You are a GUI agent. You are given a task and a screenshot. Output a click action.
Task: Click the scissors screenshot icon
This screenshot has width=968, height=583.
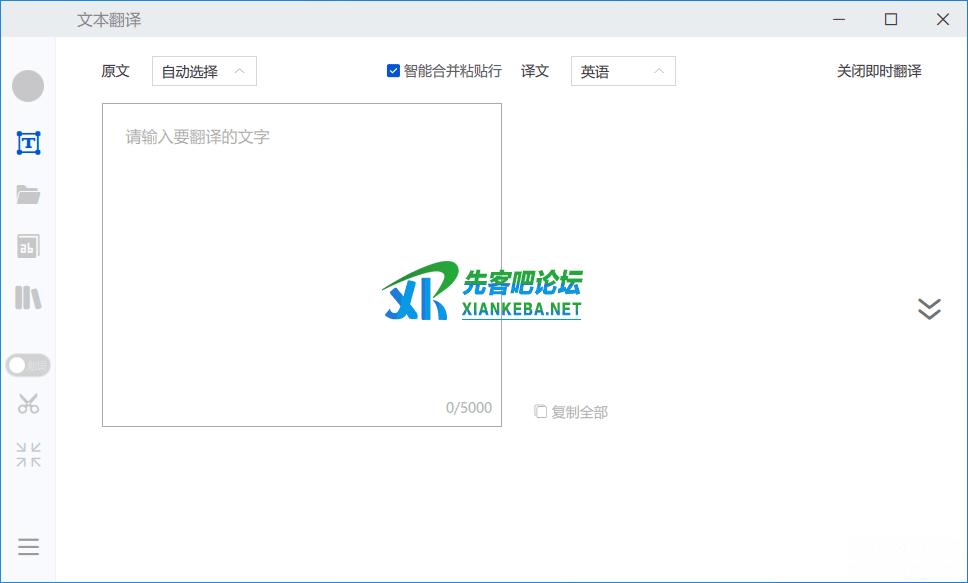pyautogui.click(x=28, y=404)
